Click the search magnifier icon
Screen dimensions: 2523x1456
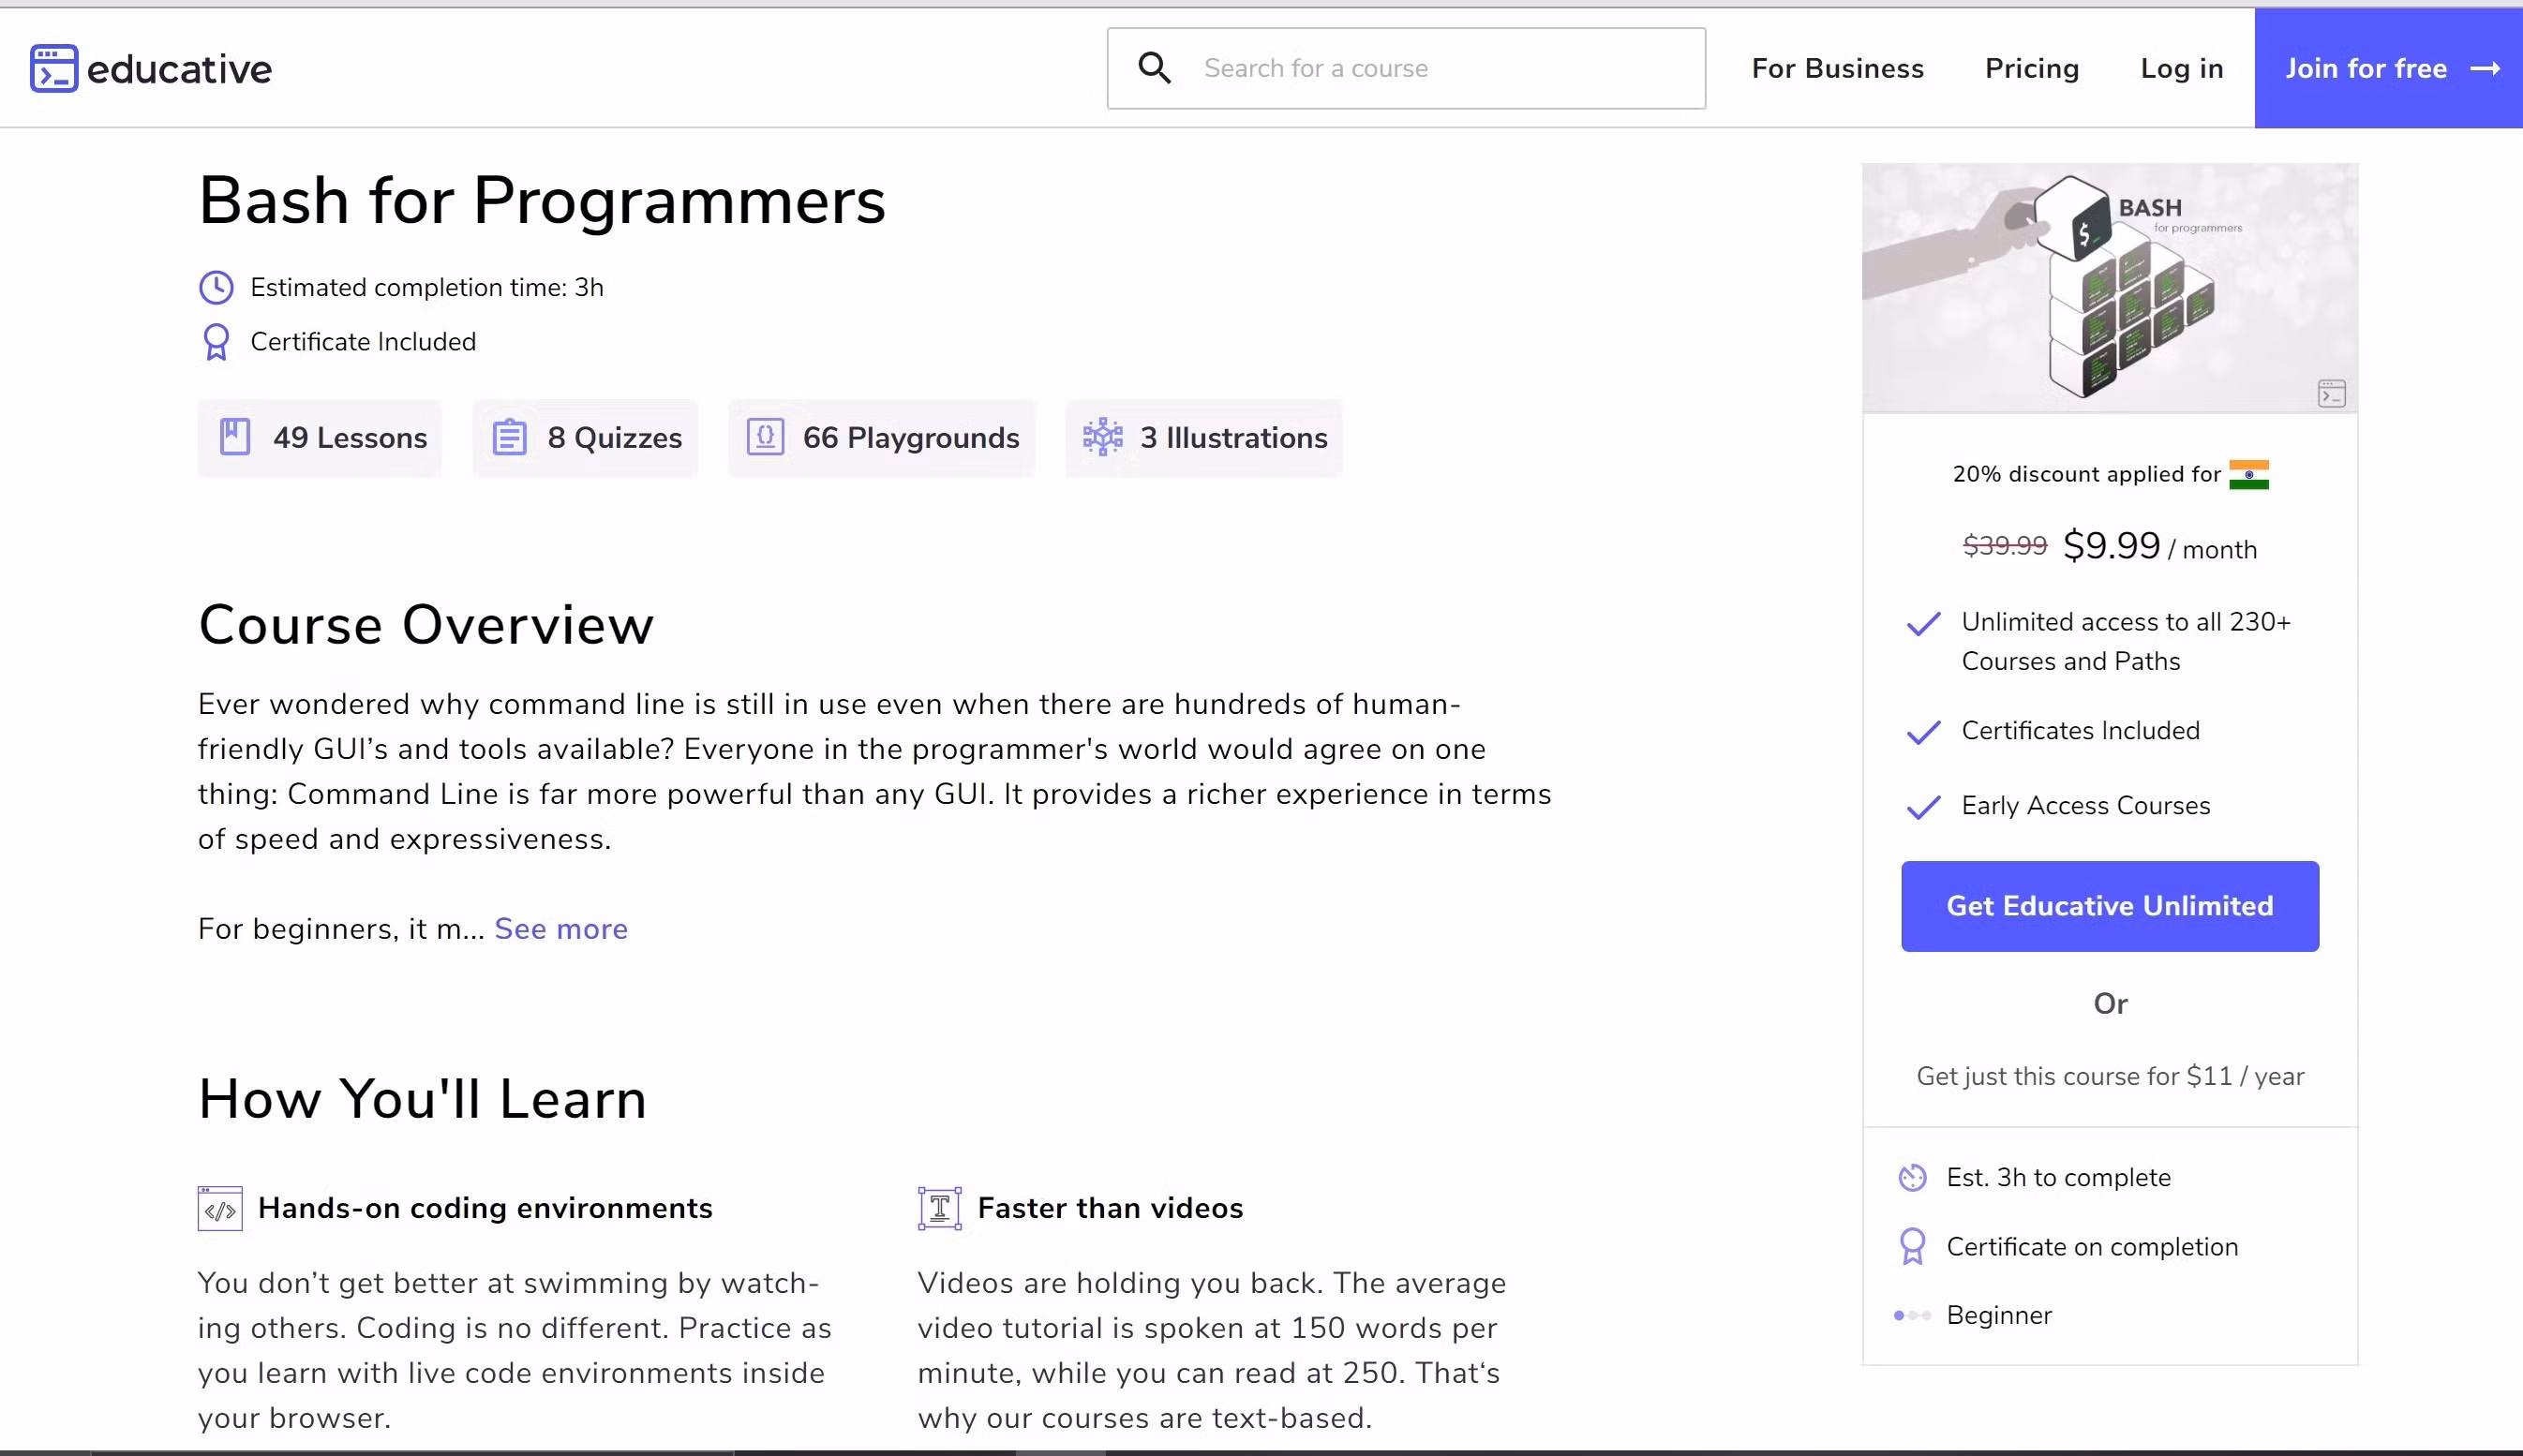1154,68
